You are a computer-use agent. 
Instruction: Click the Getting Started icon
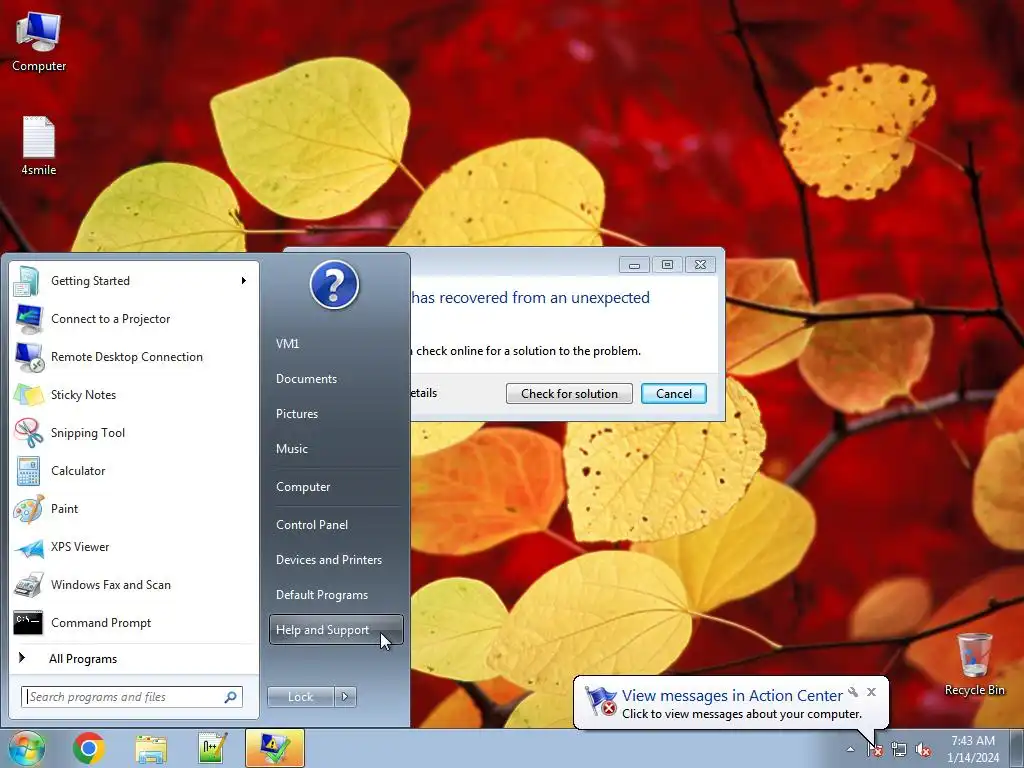tap(27, 281)
